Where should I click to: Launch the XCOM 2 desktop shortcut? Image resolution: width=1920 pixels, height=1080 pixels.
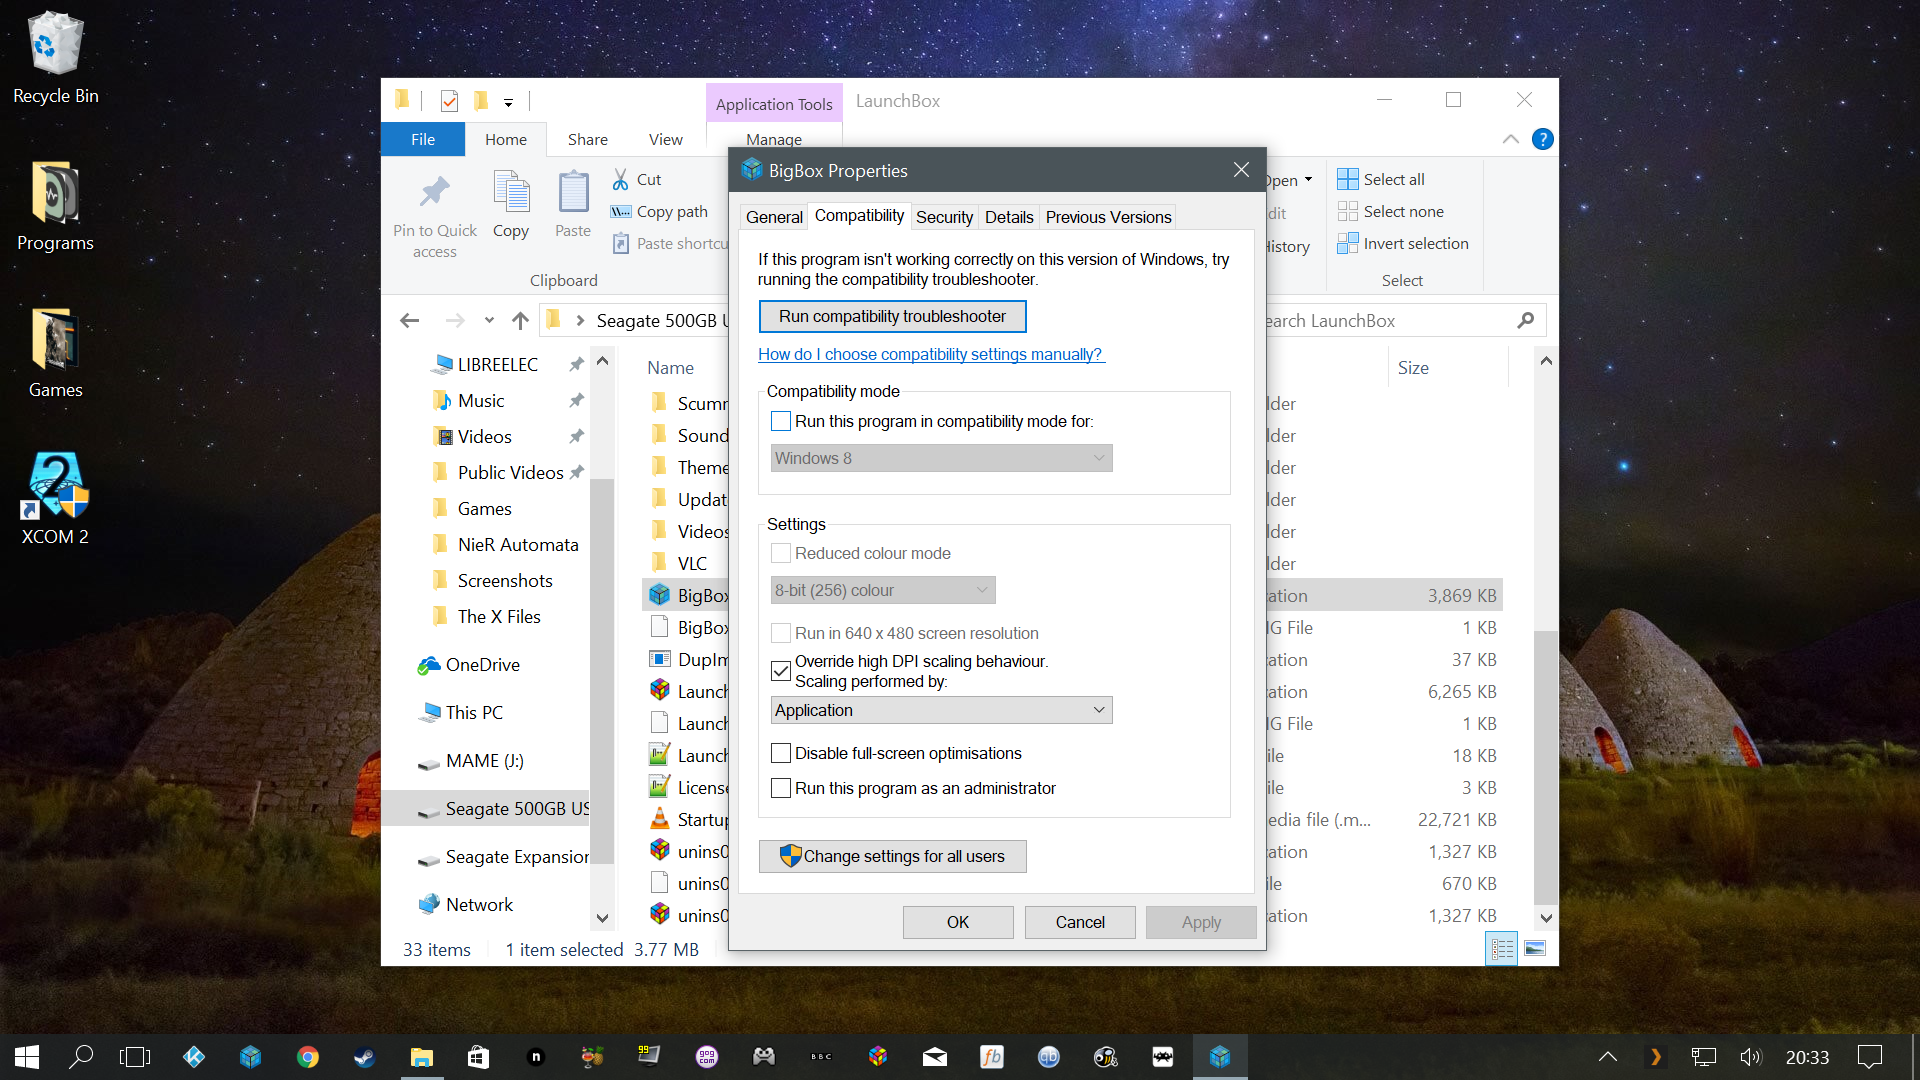click(x=55, y=499)
